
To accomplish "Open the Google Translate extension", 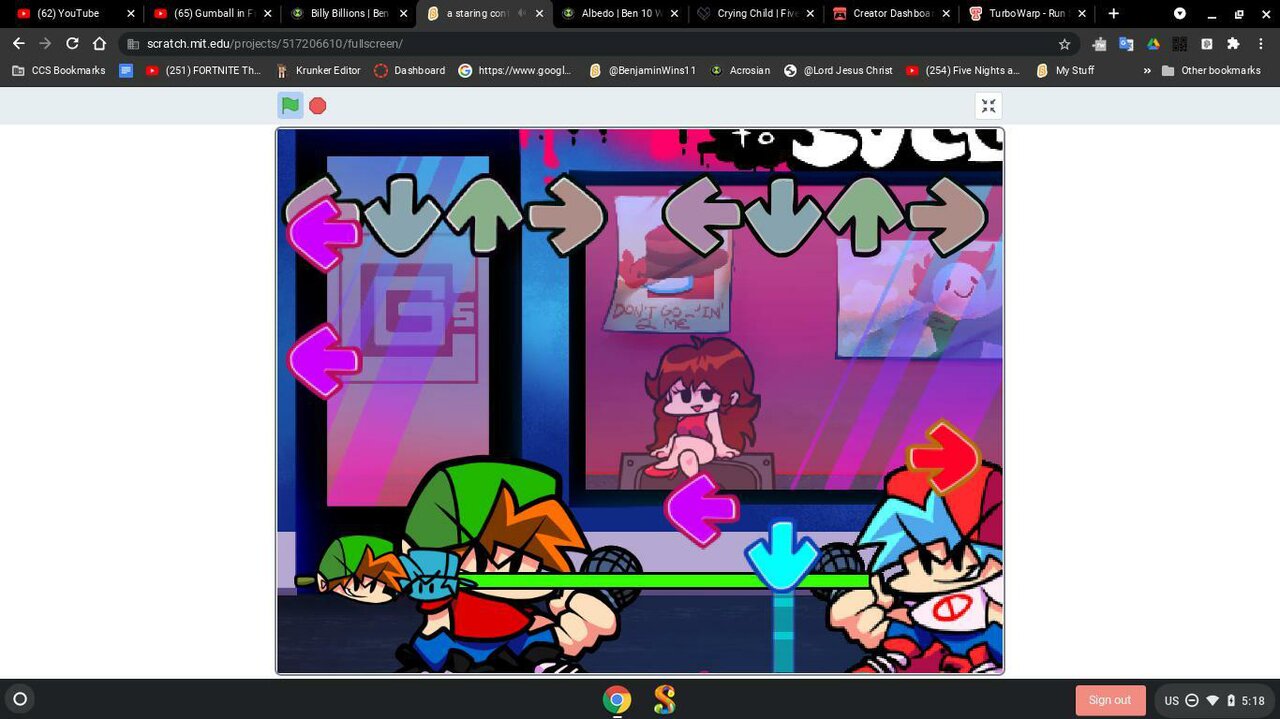I will 1126,44.
